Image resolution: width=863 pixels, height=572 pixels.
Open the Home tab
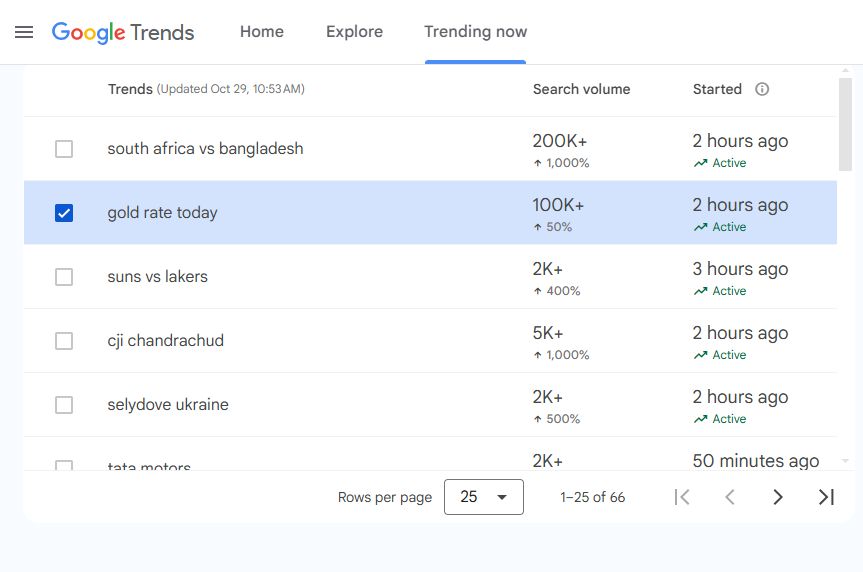[262, 32]
